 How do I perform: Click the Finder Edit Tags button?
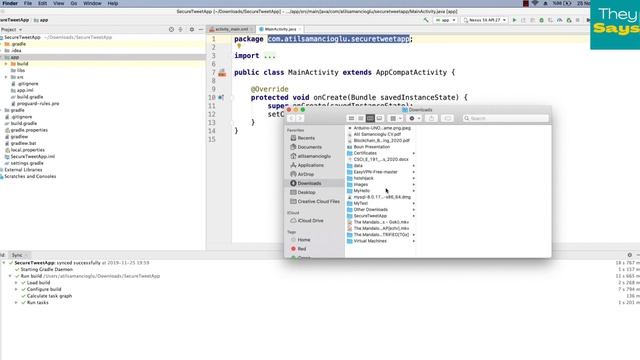447,118
